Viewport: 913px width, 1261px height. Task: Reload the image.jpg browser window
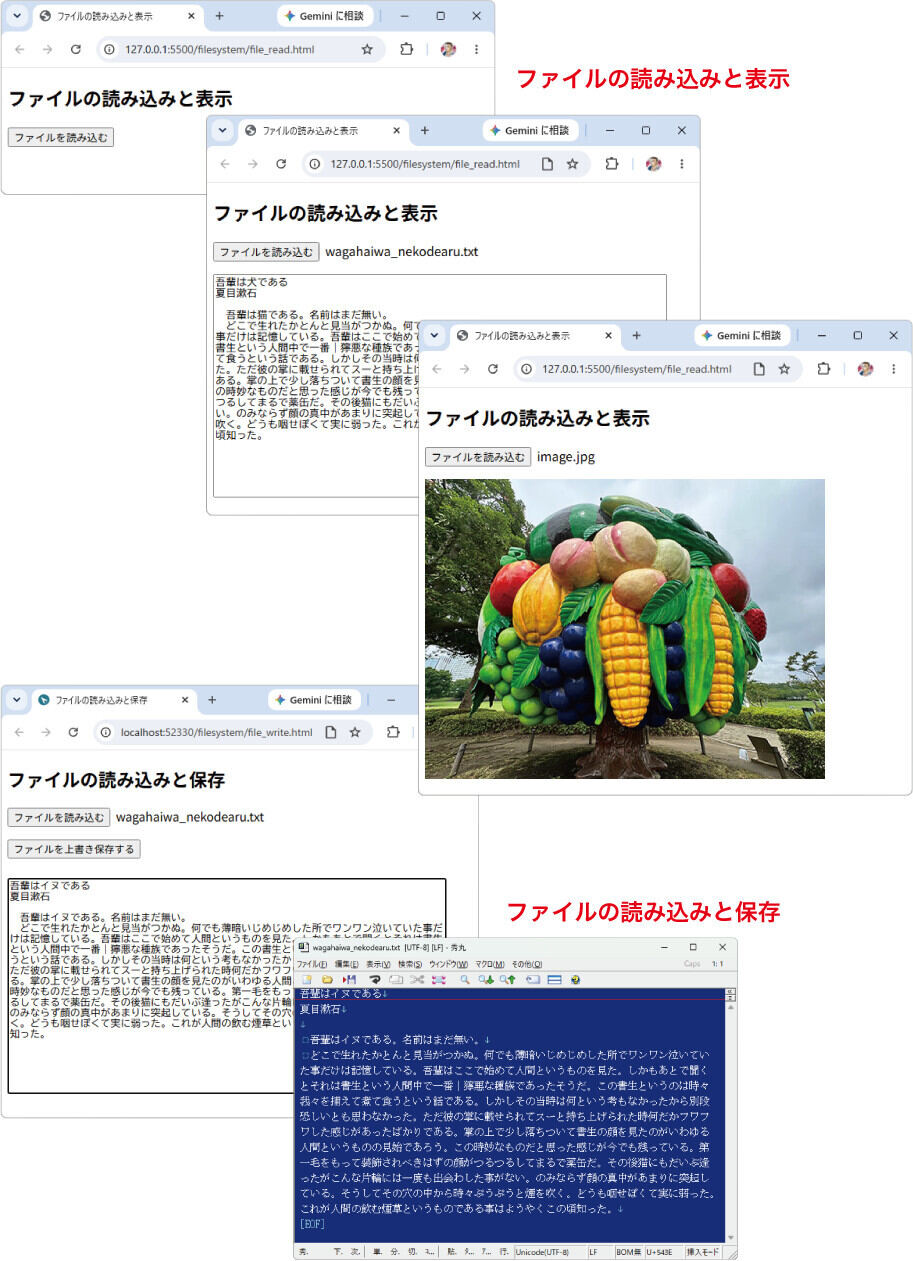click(493, 369)
